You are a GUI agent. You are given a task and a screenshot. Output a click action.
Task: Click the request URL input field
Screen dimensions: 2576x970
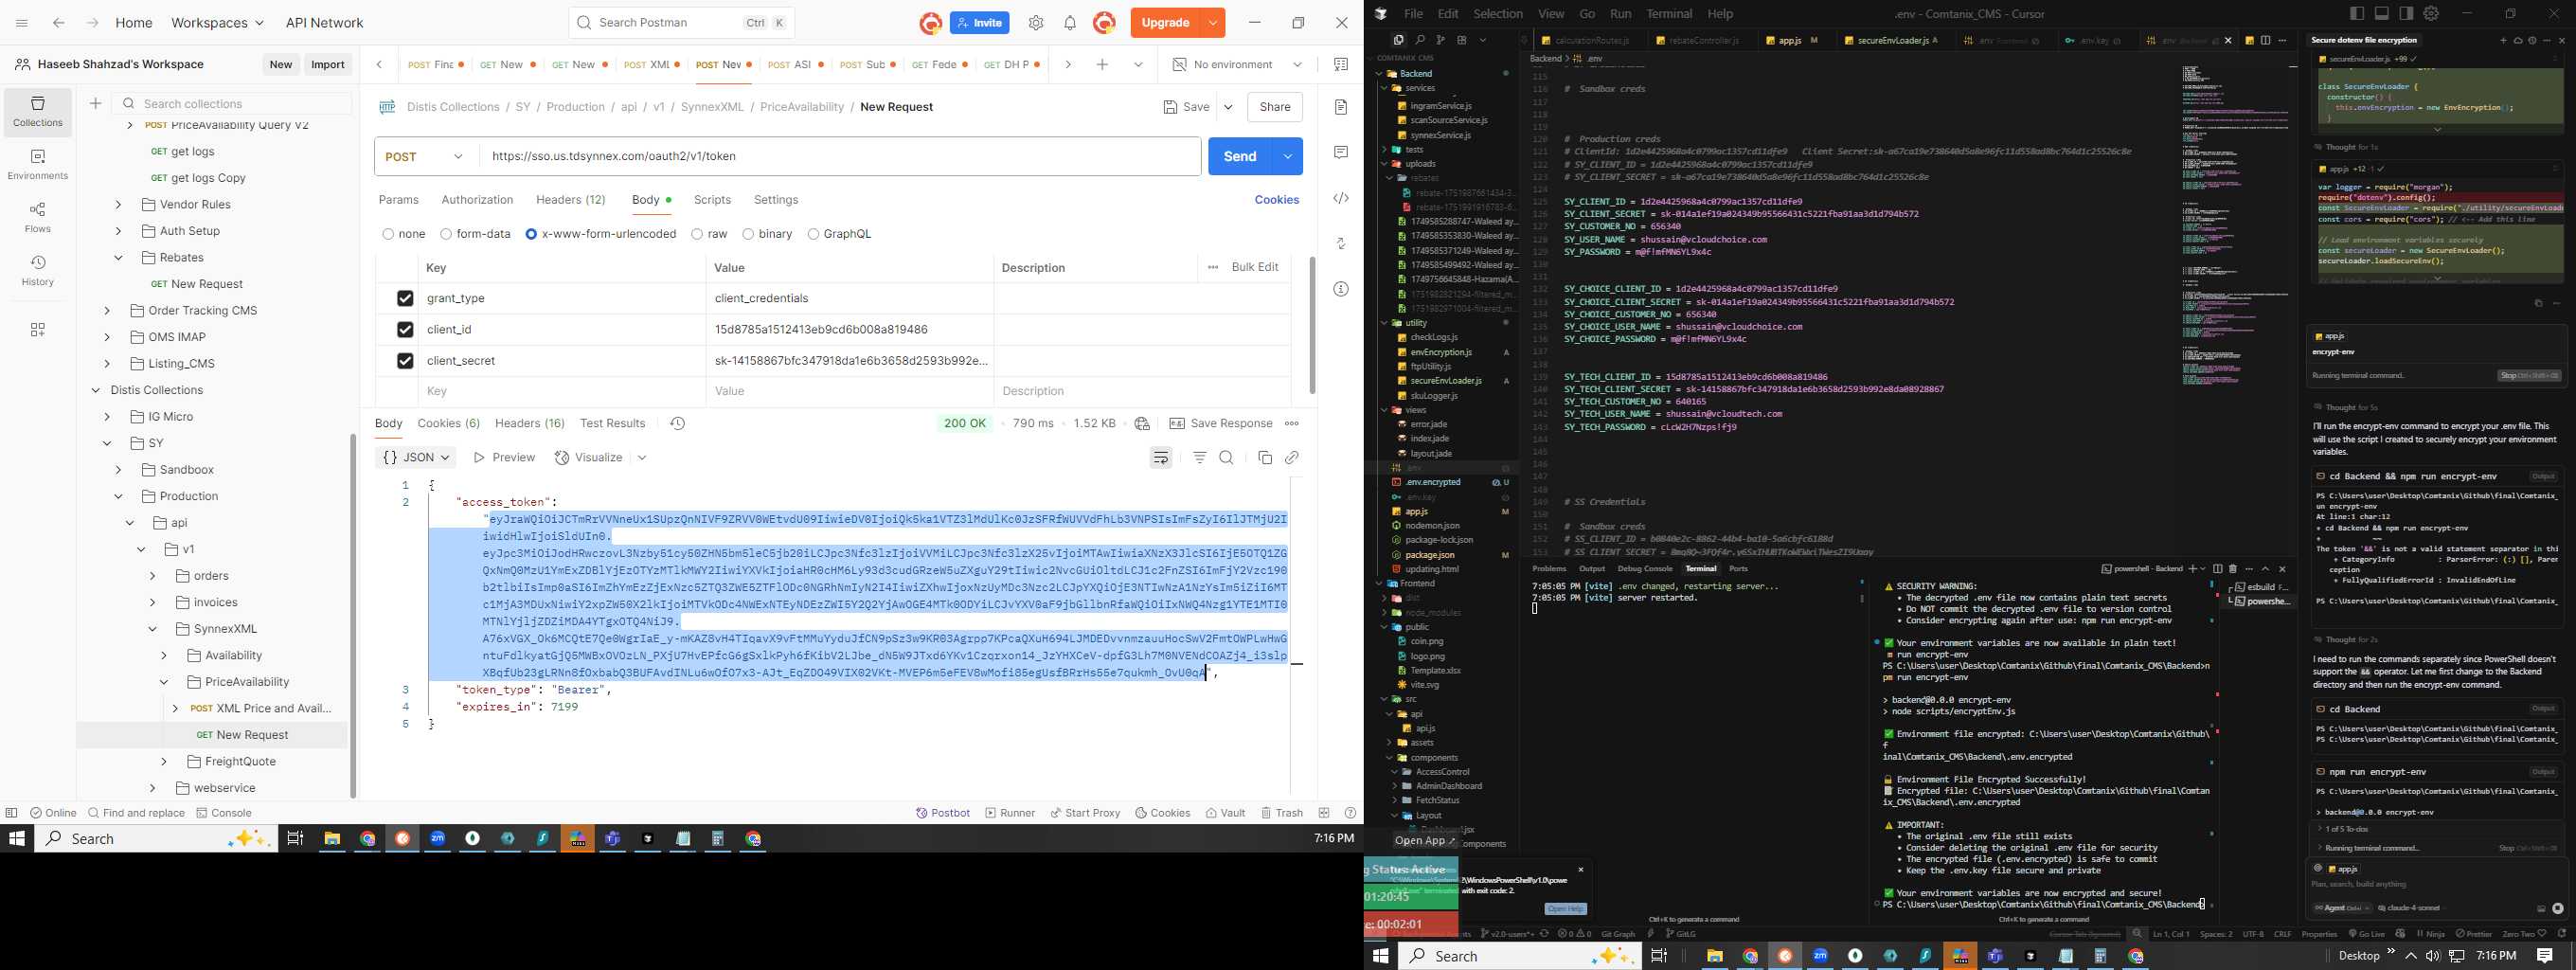click(x=840, y=156)
